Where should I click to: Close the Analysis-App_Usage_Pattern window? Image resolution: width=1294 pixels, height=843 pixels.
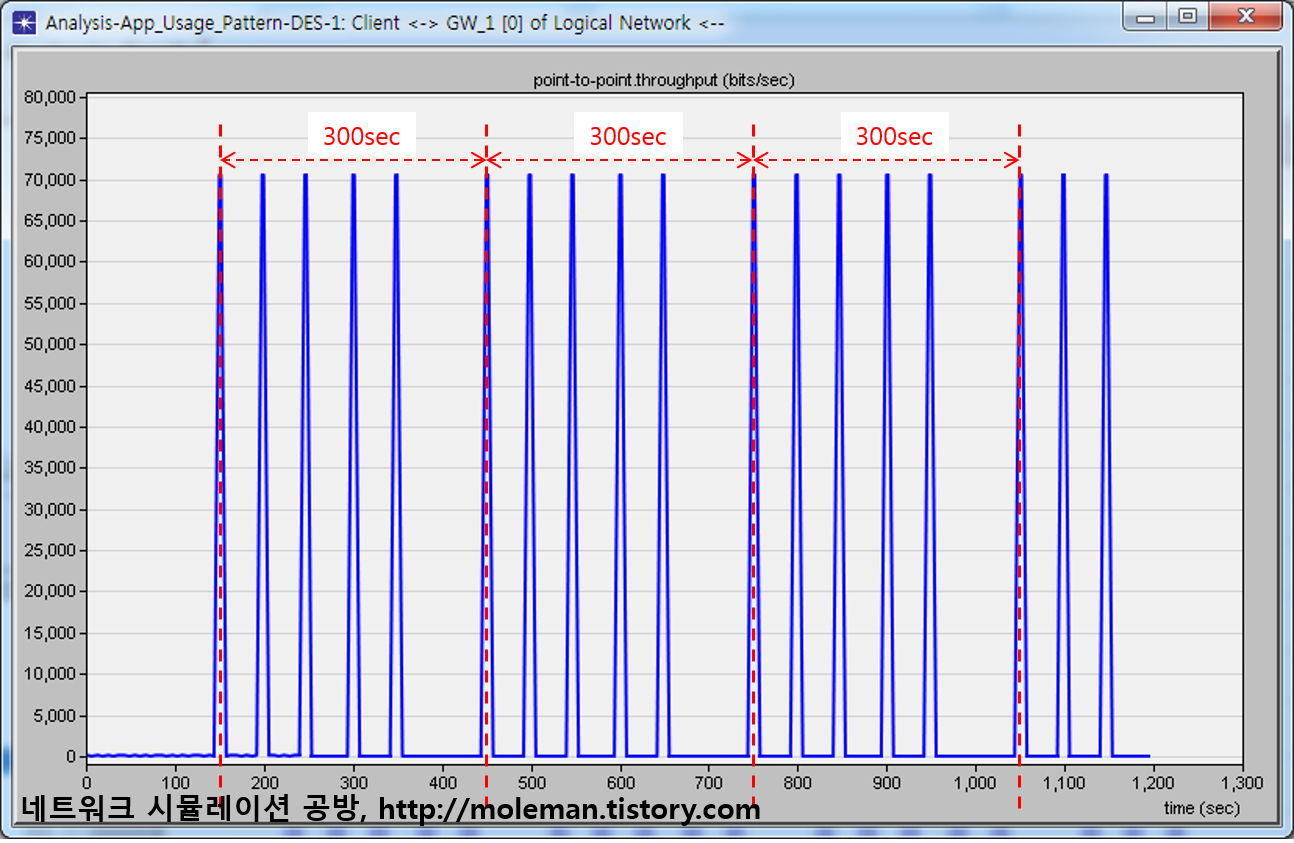point(1245,17)
